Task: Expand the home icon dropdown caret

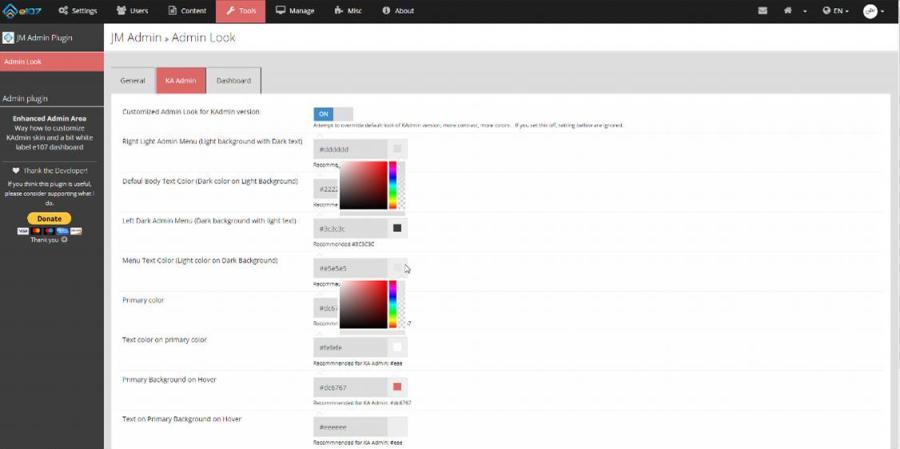Action: pos(805,11)
